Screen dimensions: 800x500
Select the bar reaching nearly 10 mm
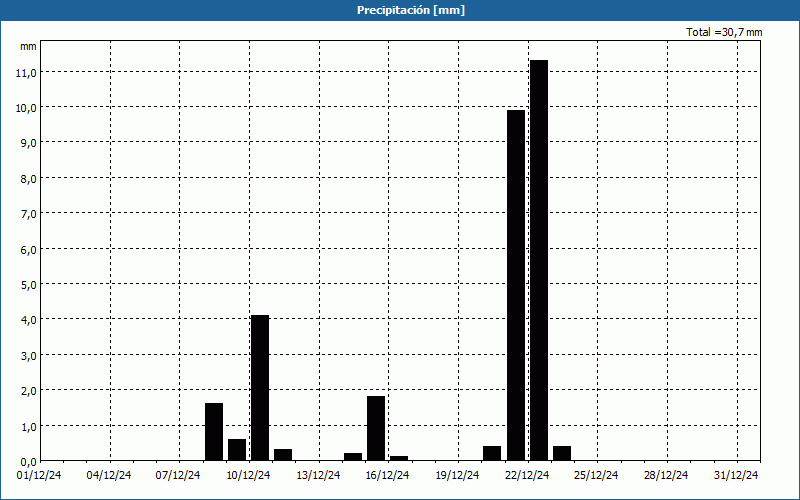[x=516, y=285]
